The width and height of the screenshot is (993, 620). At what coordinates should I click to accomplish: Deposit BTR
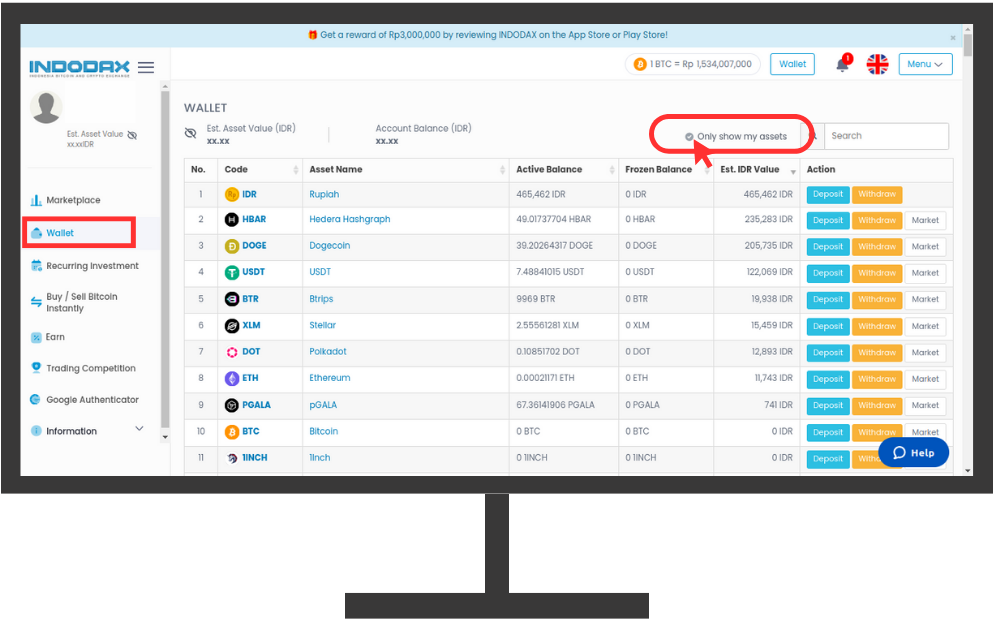[x=828, y=300]
